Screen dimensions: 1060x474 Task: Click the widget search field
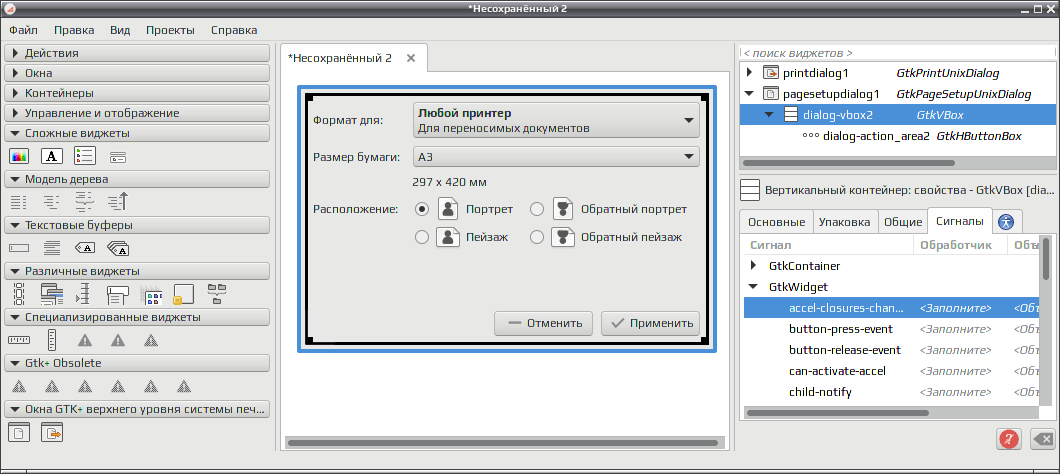pos(898,53)
